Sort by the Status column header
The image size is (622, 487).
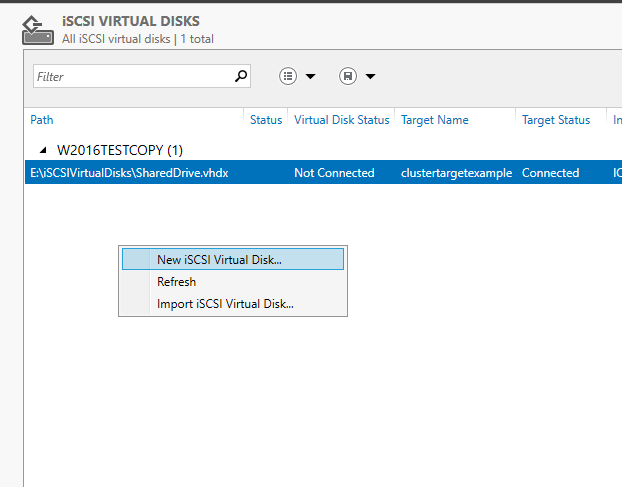tap(266, 120)
